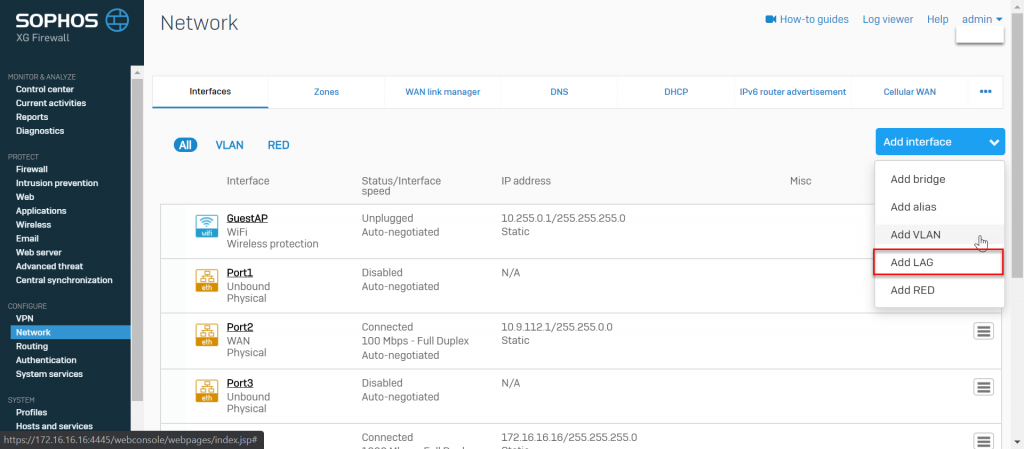
Task: Click the Port3 ethernet icon
Action: coord(207,390)
